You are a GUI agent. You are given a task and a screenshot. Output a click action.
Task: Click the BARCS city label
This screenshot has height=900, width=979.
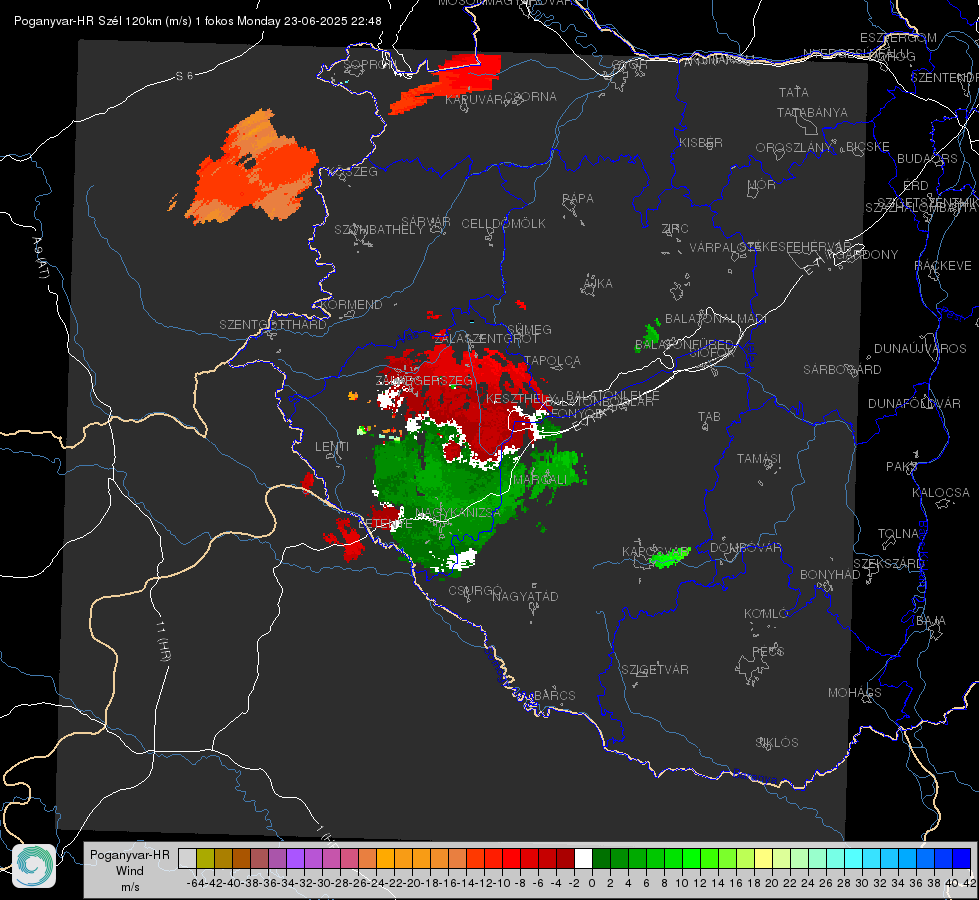554,695
